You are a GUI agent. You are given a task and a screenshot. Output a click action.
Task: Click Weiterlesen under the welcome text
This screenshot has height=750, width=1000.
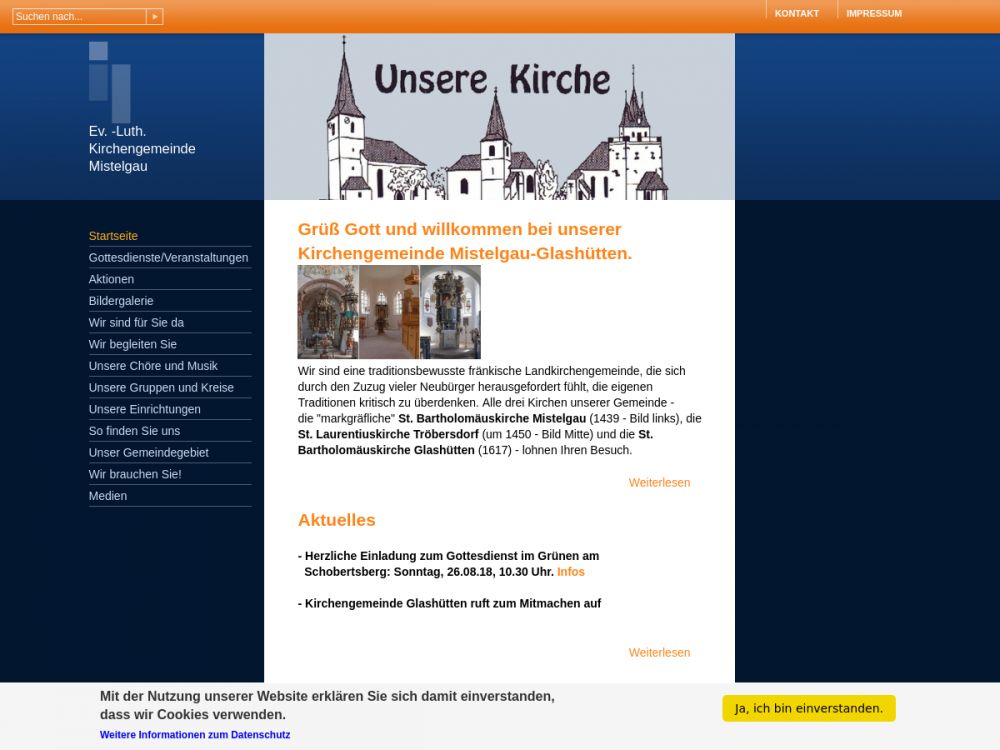pos(659,483)
